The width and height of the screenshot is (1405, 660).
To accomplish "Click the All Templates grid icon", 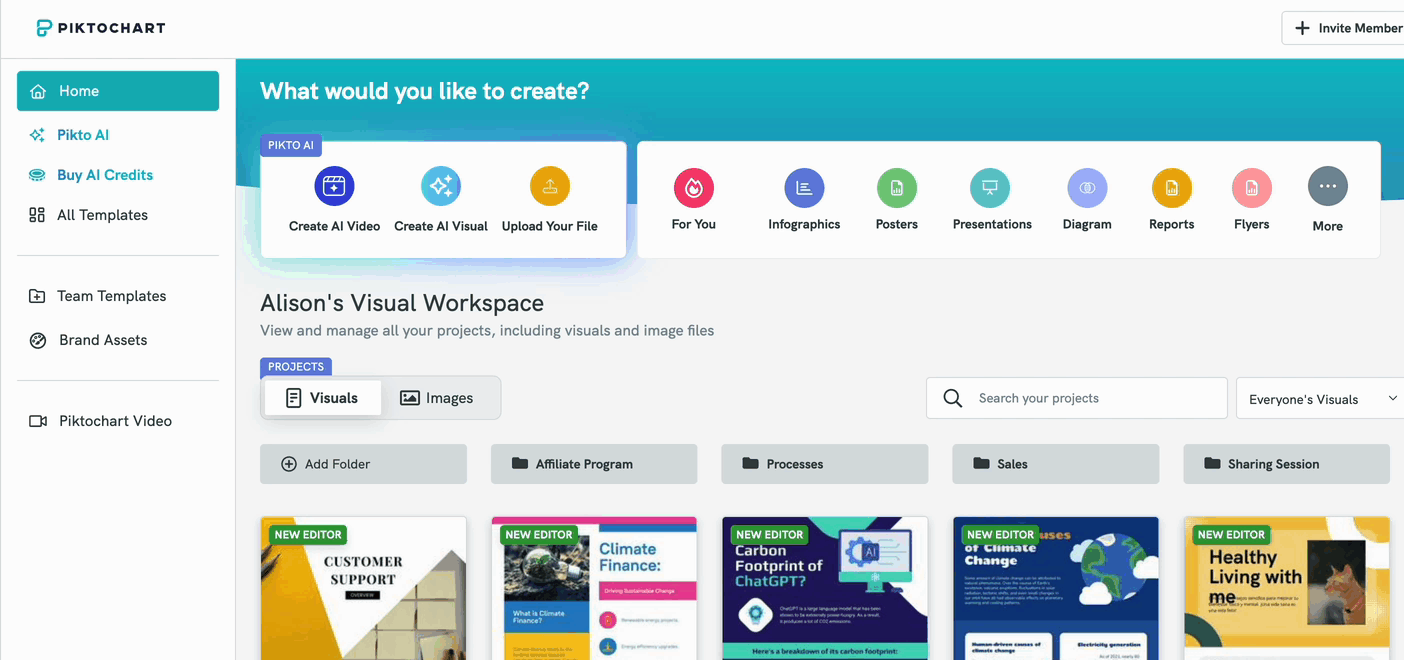I will coord(37,215).
